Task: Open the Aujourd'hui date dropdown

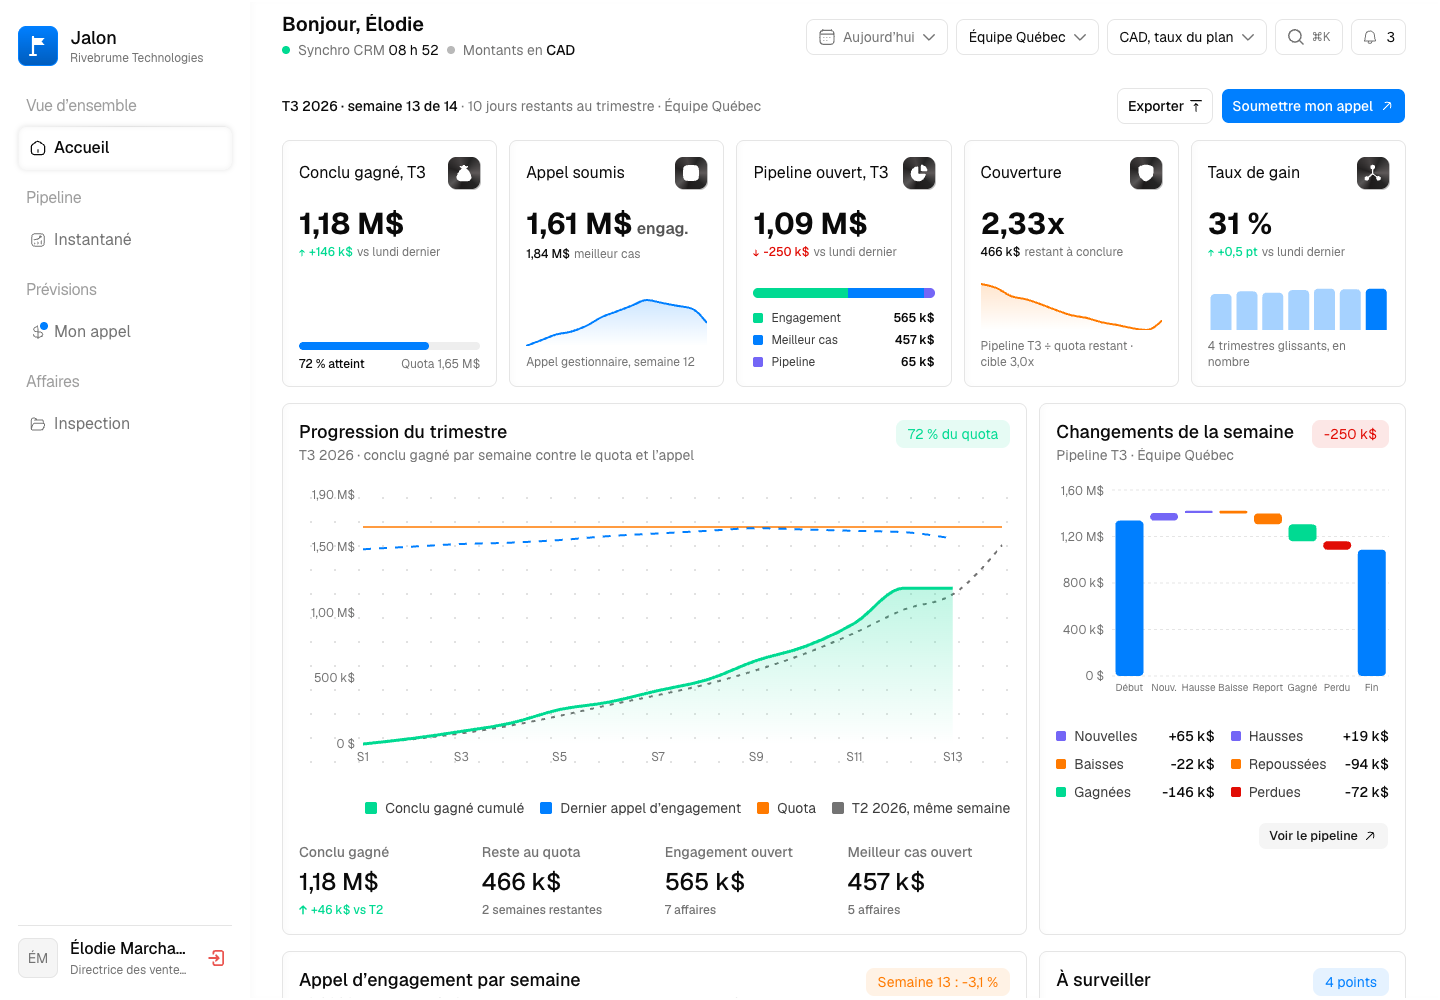Action: (x=877, y=37)
